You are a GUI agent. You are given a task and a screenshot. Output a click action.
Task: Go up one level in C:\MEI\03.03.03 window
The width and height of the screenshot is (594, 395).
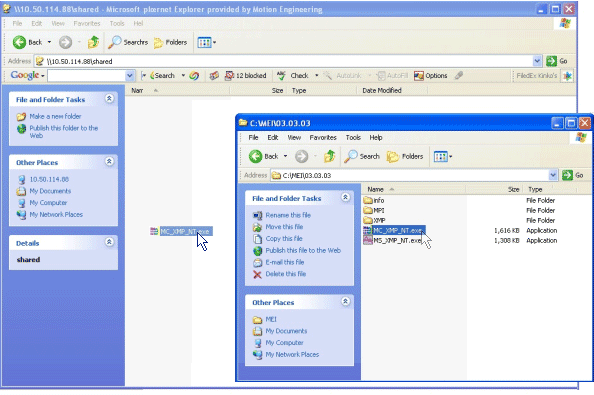[x=329, y=156]
